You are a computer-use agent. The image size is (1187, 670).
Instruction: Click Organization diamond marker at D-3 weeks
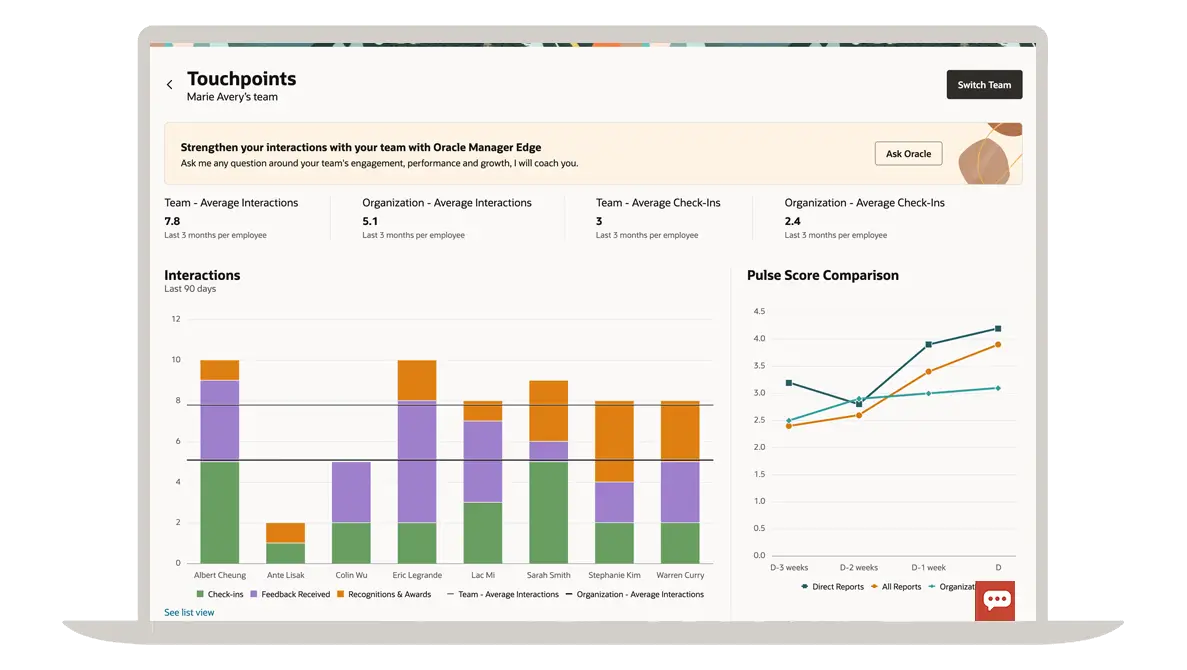tap(789, 421)
